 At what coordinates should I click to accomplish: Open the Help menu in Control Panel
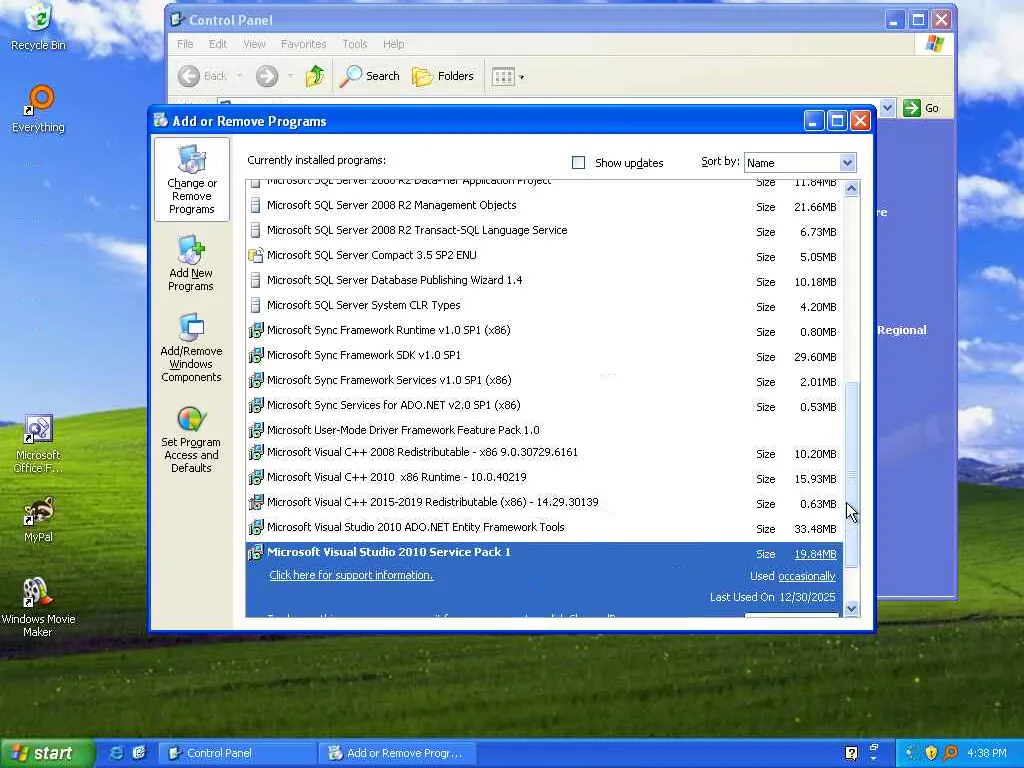tap(393, 44)
